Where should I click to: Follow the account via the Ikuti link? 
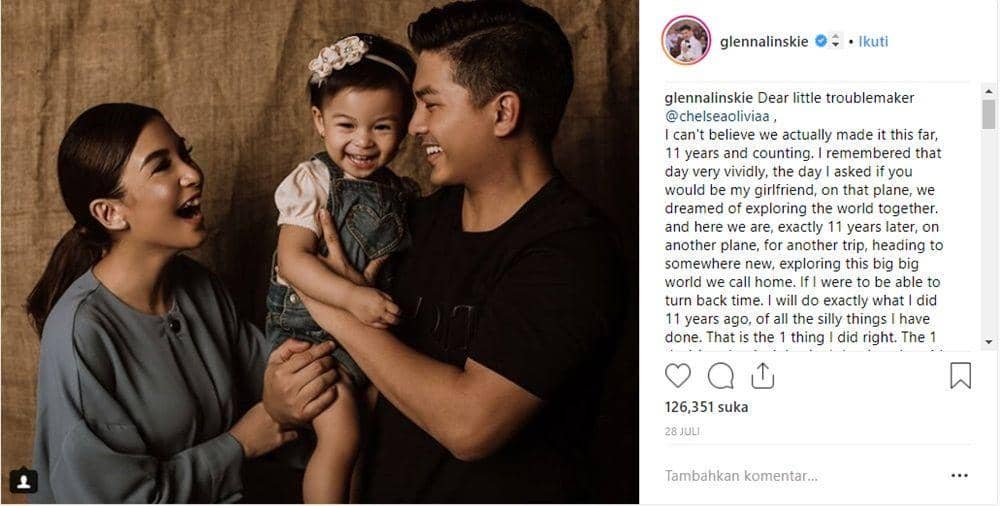873,41
